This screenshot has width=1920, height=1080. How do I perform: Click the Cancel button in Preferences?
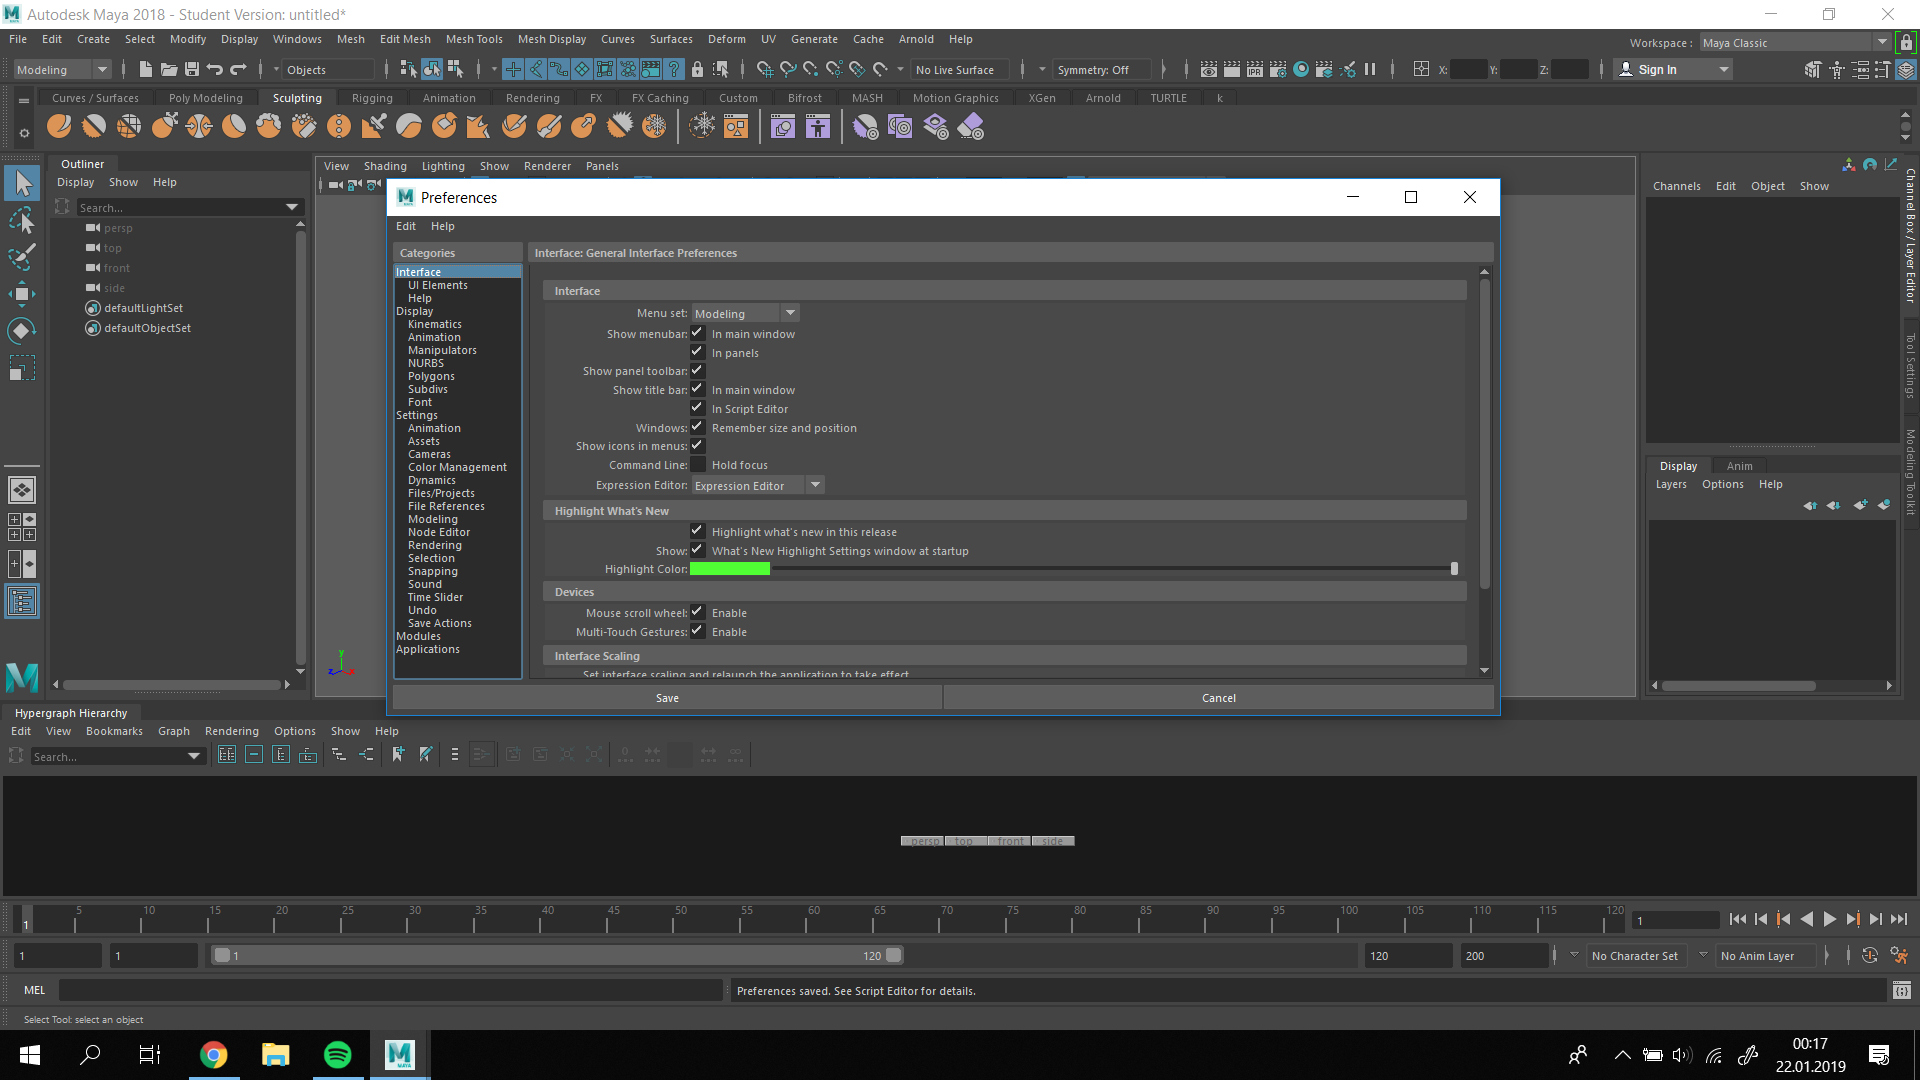tap(1218, 698)
